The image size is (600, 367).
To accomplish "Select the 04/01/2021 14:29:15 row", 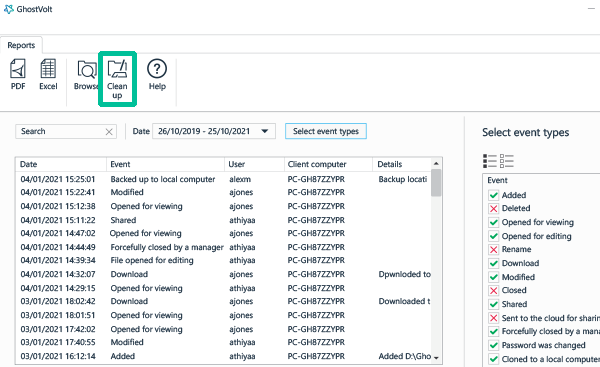I will coord(223,288).
